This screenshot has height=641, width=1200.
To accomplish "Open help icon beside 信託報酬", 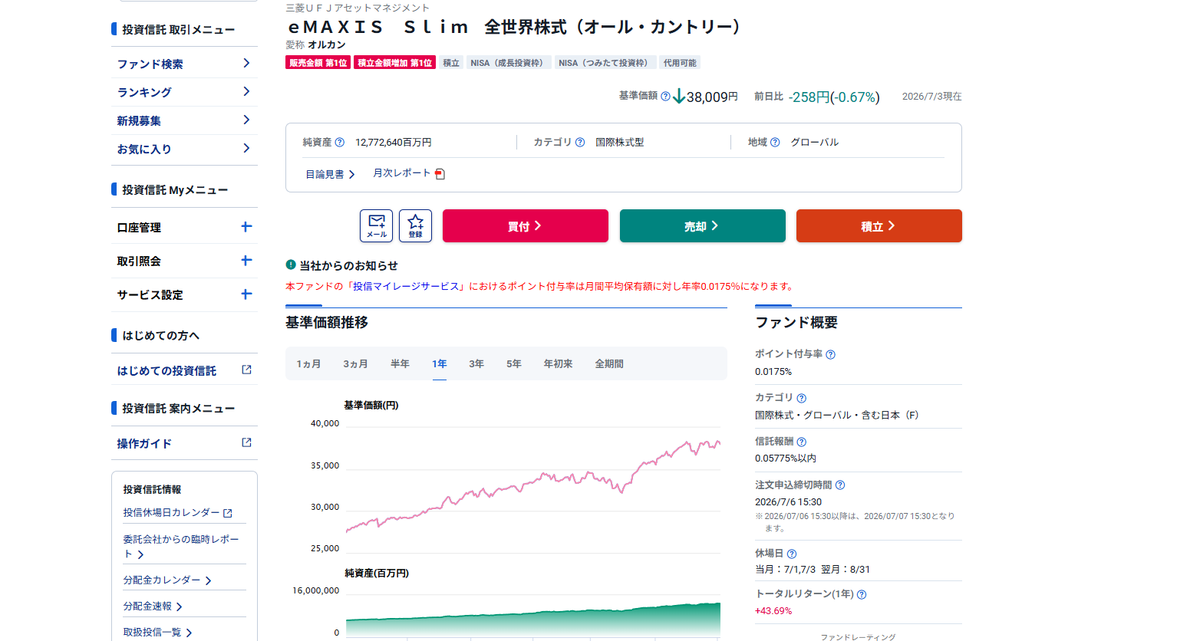I will [801, 441].
